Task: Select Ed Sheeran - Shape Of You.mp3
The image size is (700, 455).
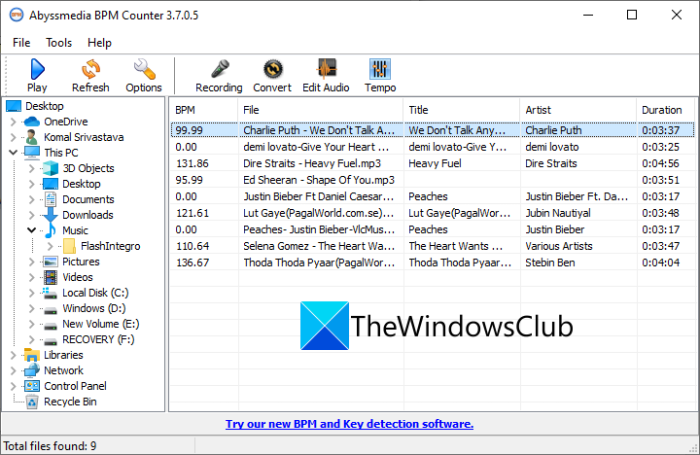Action: point(319,180)
